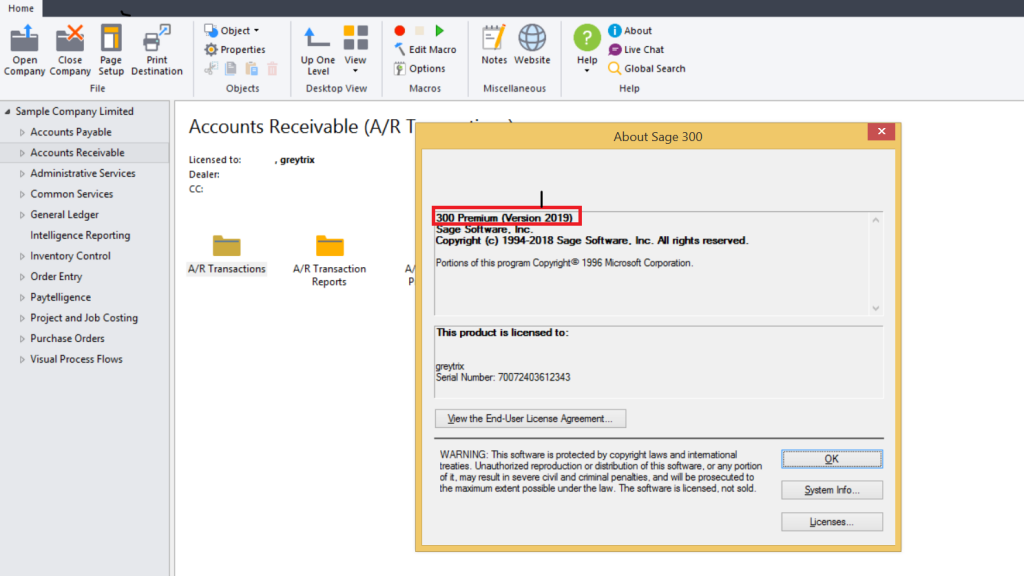Select Order Entry in tree
The width and height of the screenshot is (1024, 576).
[56, 277]
